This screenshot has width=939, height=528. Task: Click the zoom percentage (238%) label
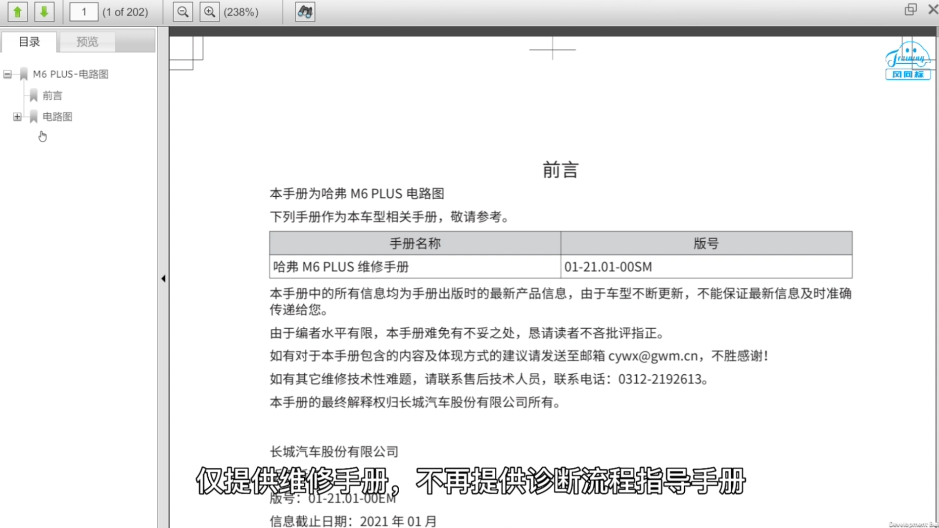[x=241, y=12]
